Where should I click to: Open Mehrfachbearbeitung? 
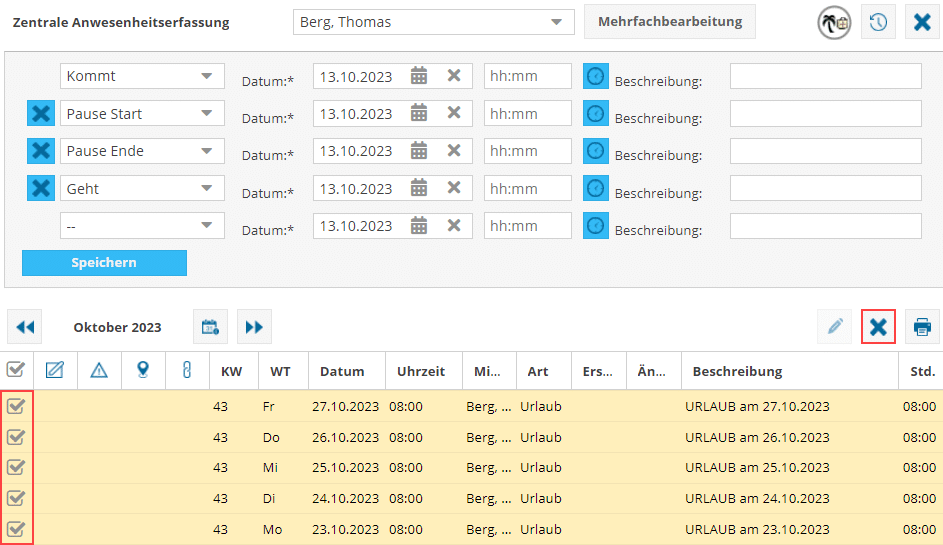(x=670, y=22)
